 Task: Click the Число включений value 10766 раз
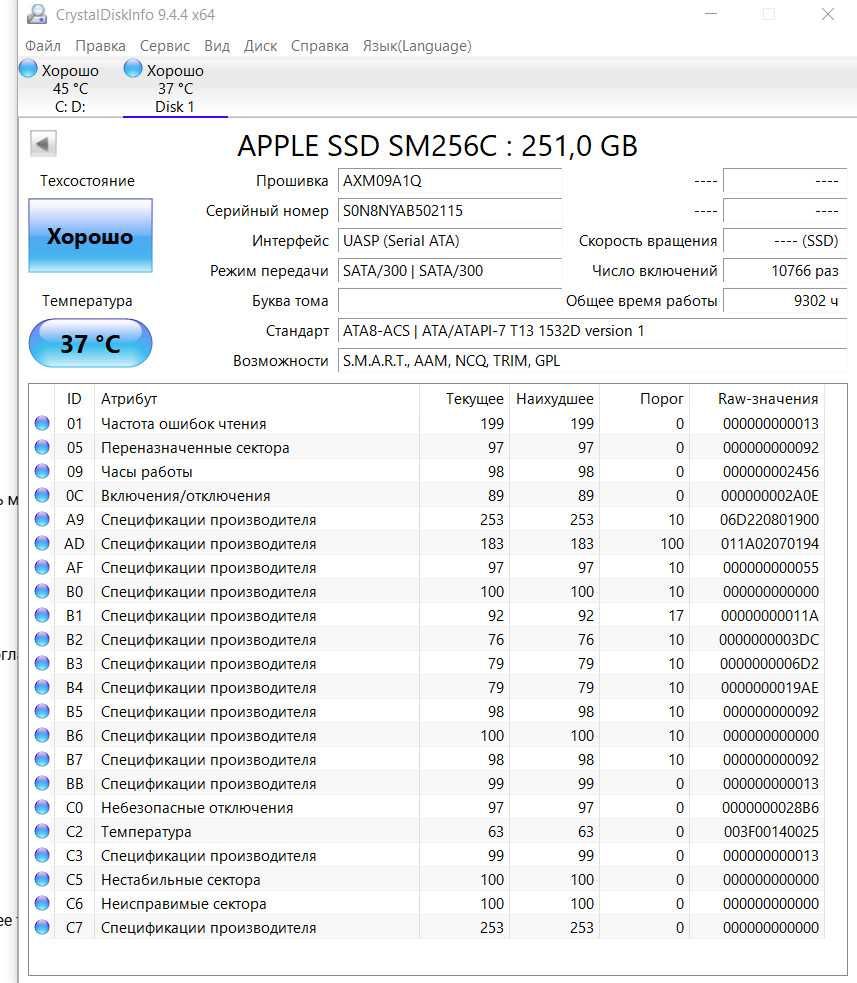click(x=785, y=271)
